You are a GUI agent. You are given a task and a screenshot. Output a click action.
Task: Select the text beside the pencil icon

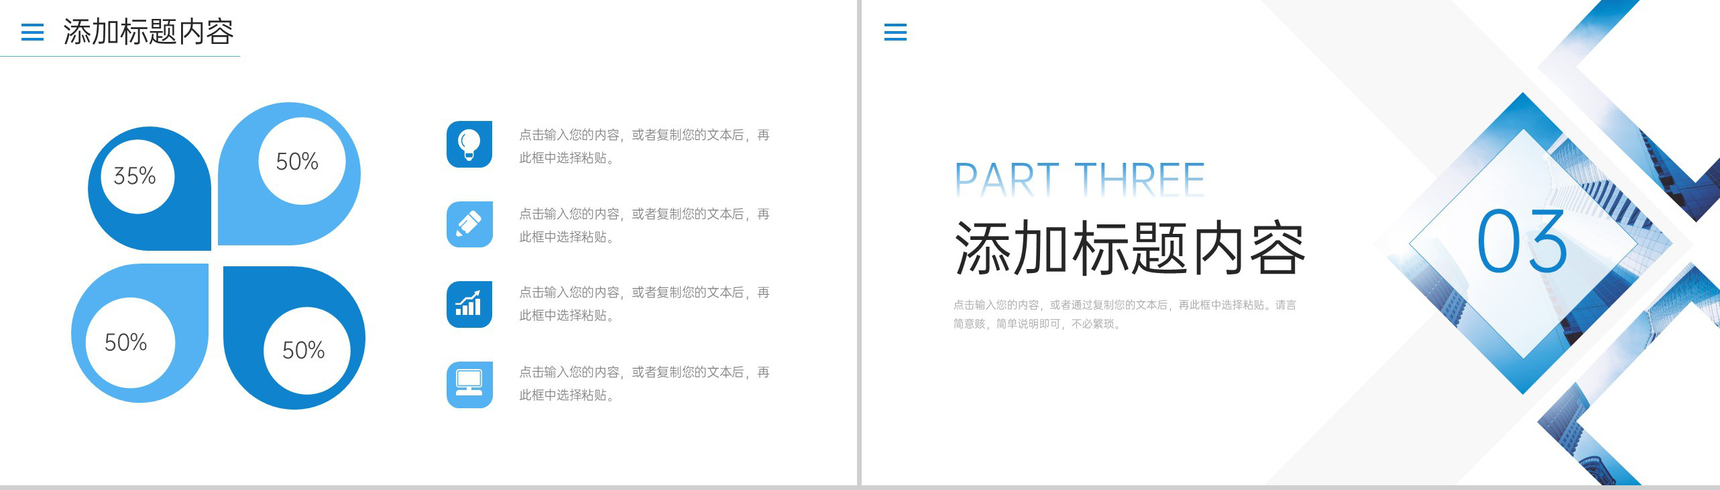644,225
